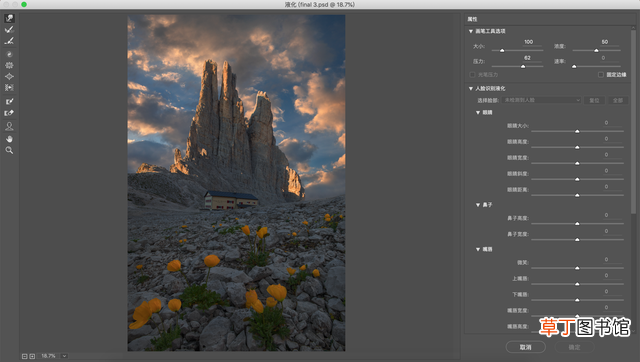Click the 18.7% zoom percentage field
Viewport: 640px width, 362px height.
click(49, 356)
